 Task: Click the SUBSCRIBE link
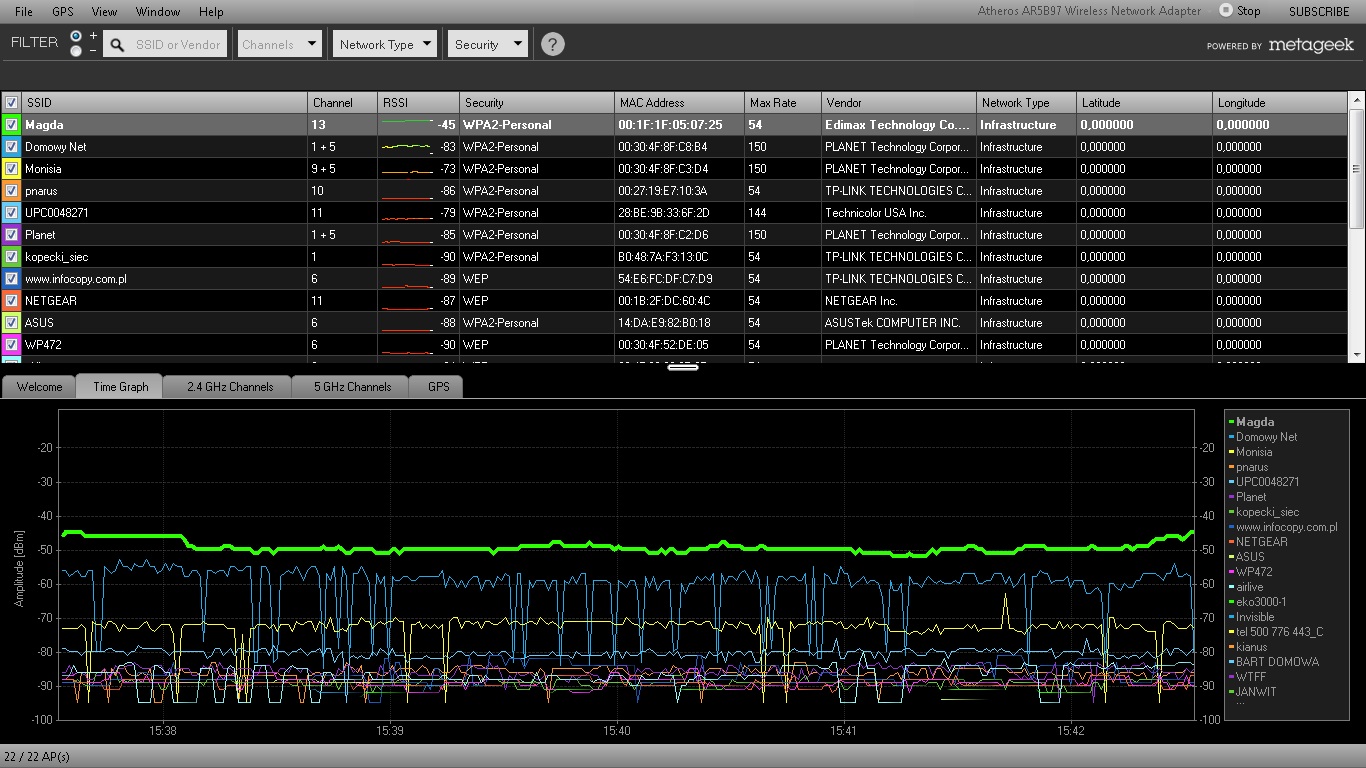click(x=1318, y=11)
